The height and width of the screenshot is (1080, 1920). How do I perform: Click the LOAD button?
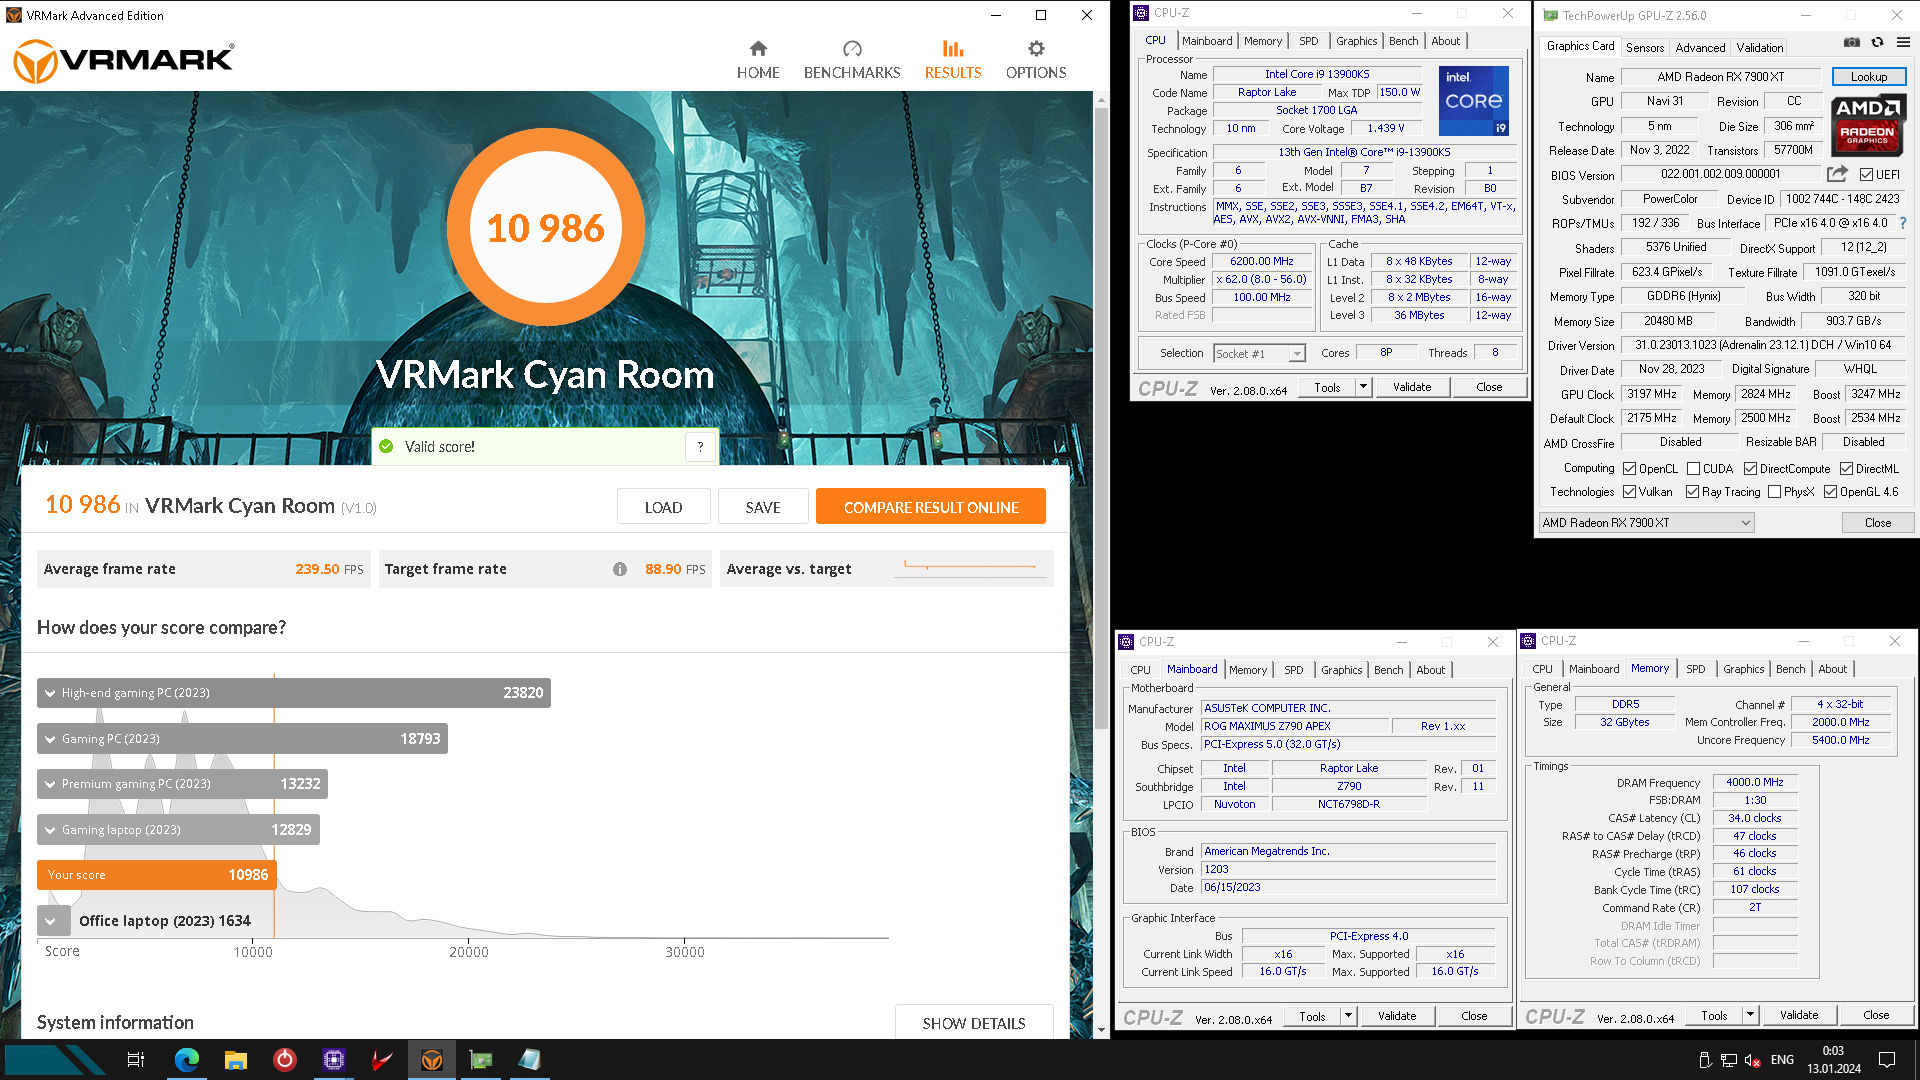coord(663,507)
